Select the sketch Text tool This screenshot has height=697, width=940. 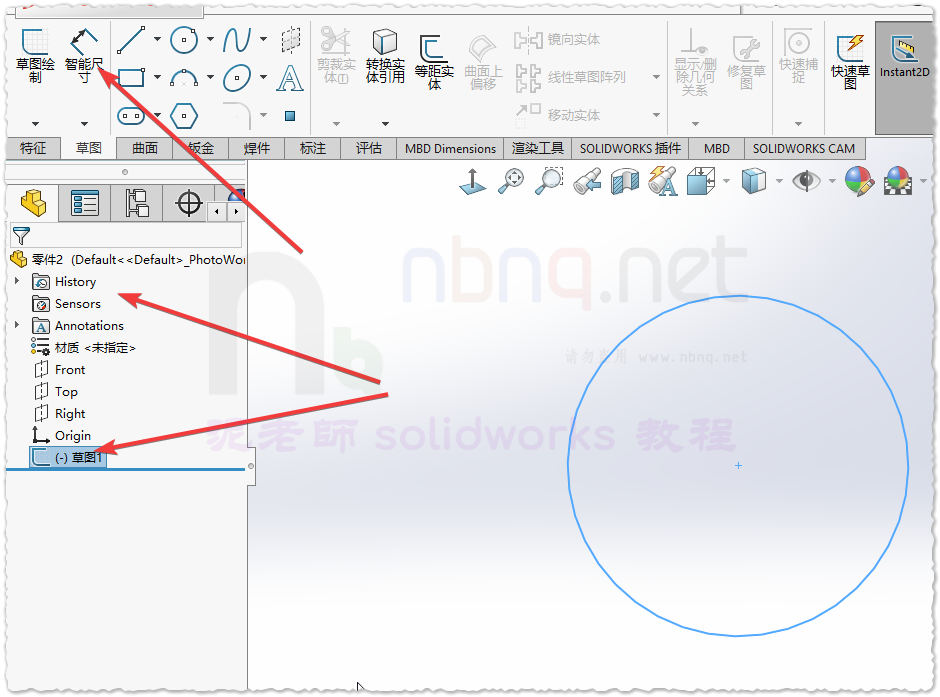click(x=290, y=78)
